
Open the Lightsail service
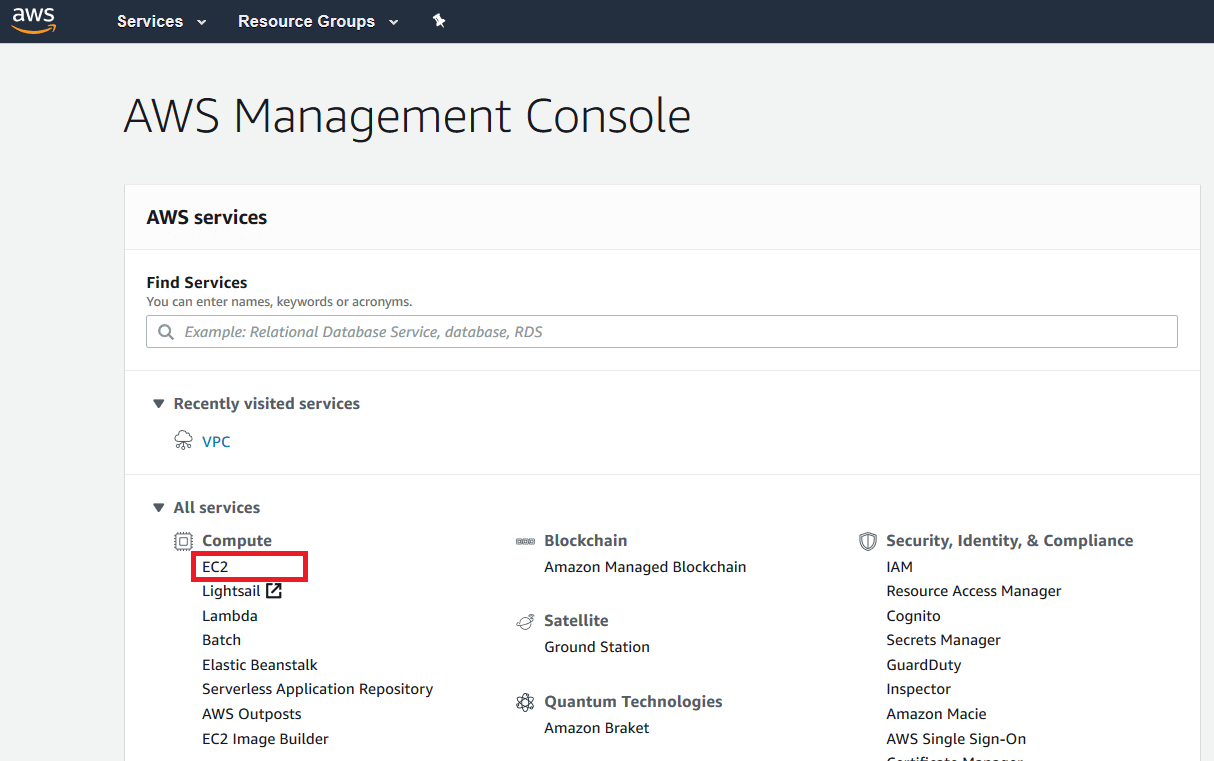[231, 591]
